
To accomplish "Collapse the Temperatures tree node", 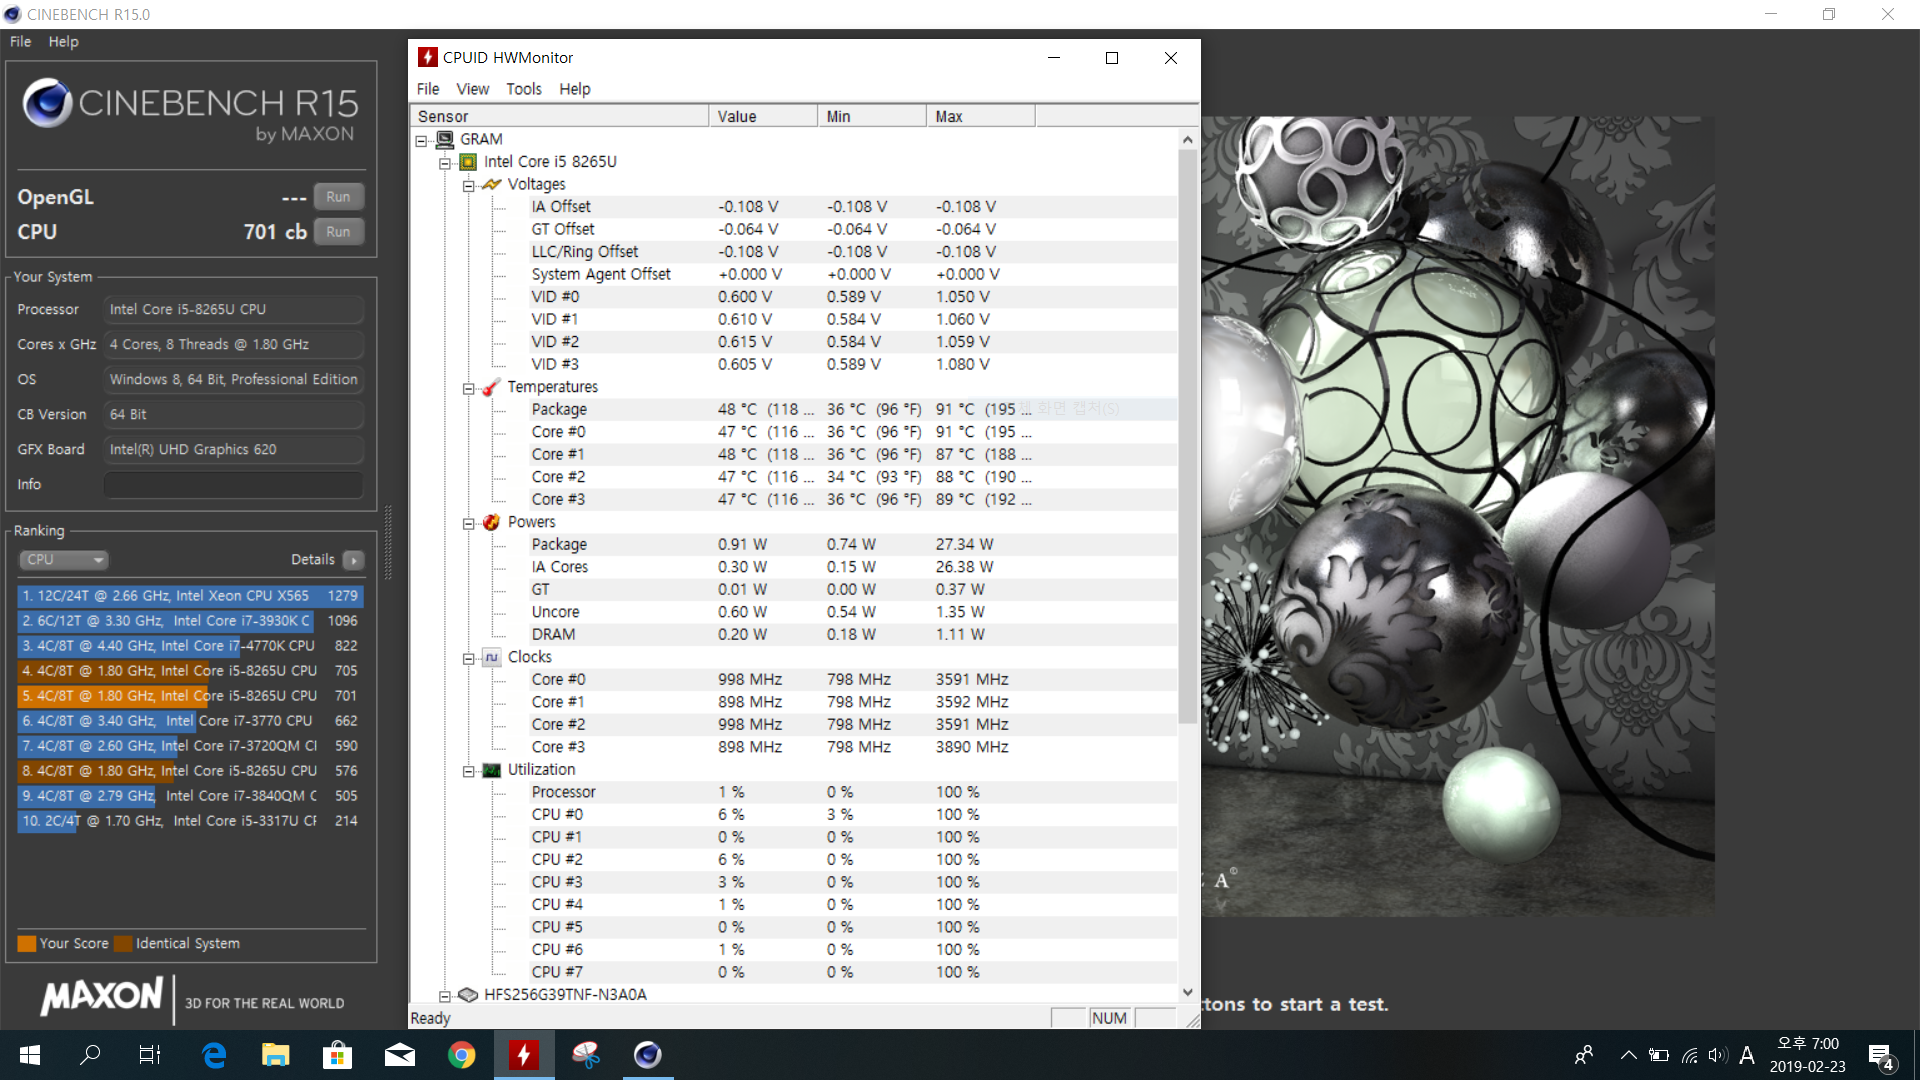I will pyautogui.click(x=468, y=388).
